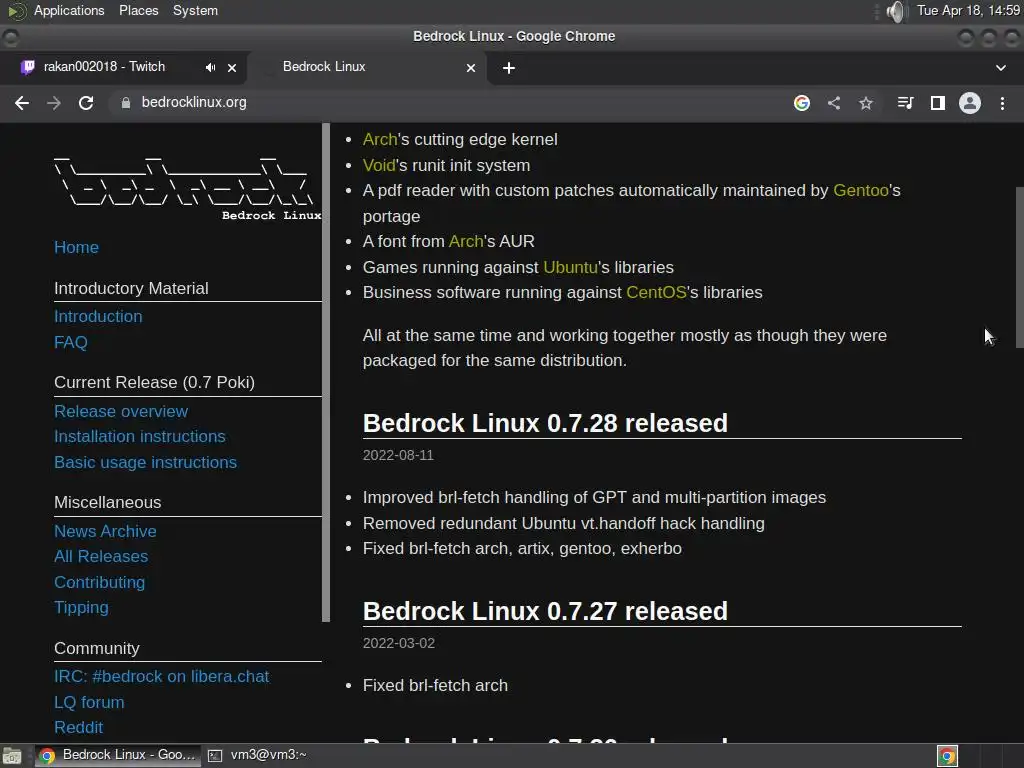Open the Reddit community link
This screenshot has width=1024, height=768.
tap(78, 728)
